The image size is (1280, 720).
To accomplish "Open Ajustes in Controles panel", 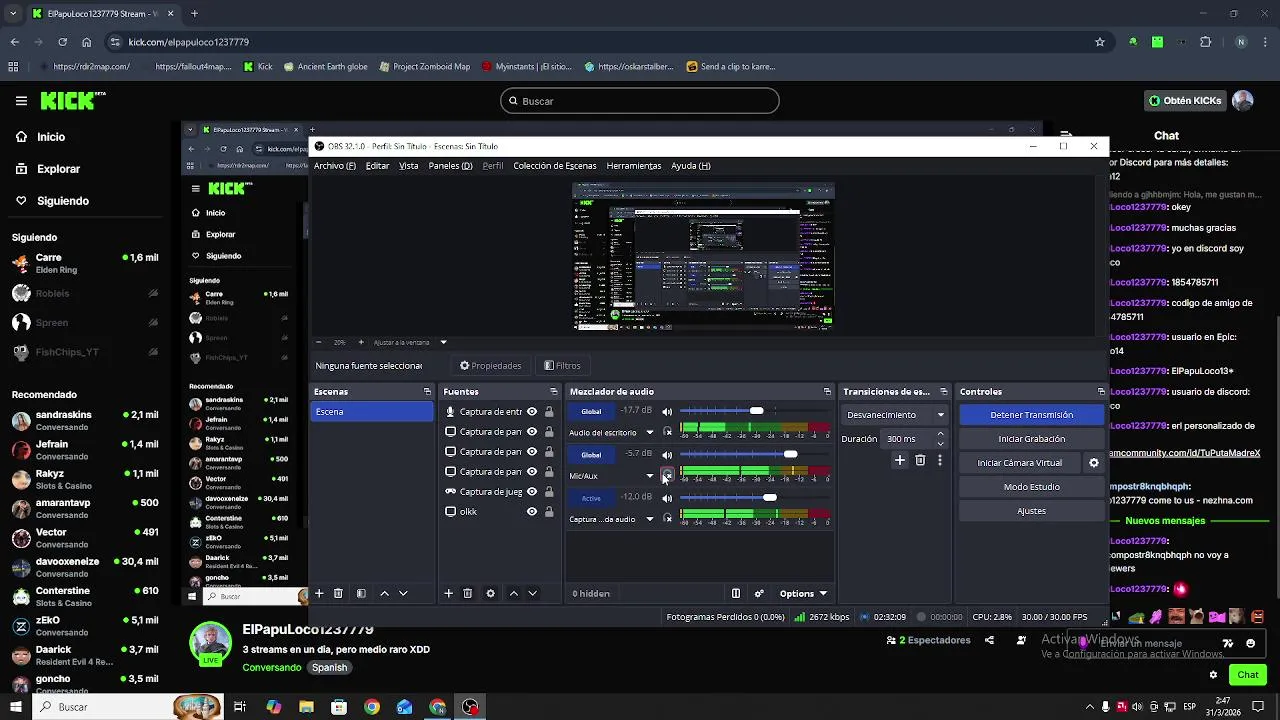I will click(x=1032, y=511).
